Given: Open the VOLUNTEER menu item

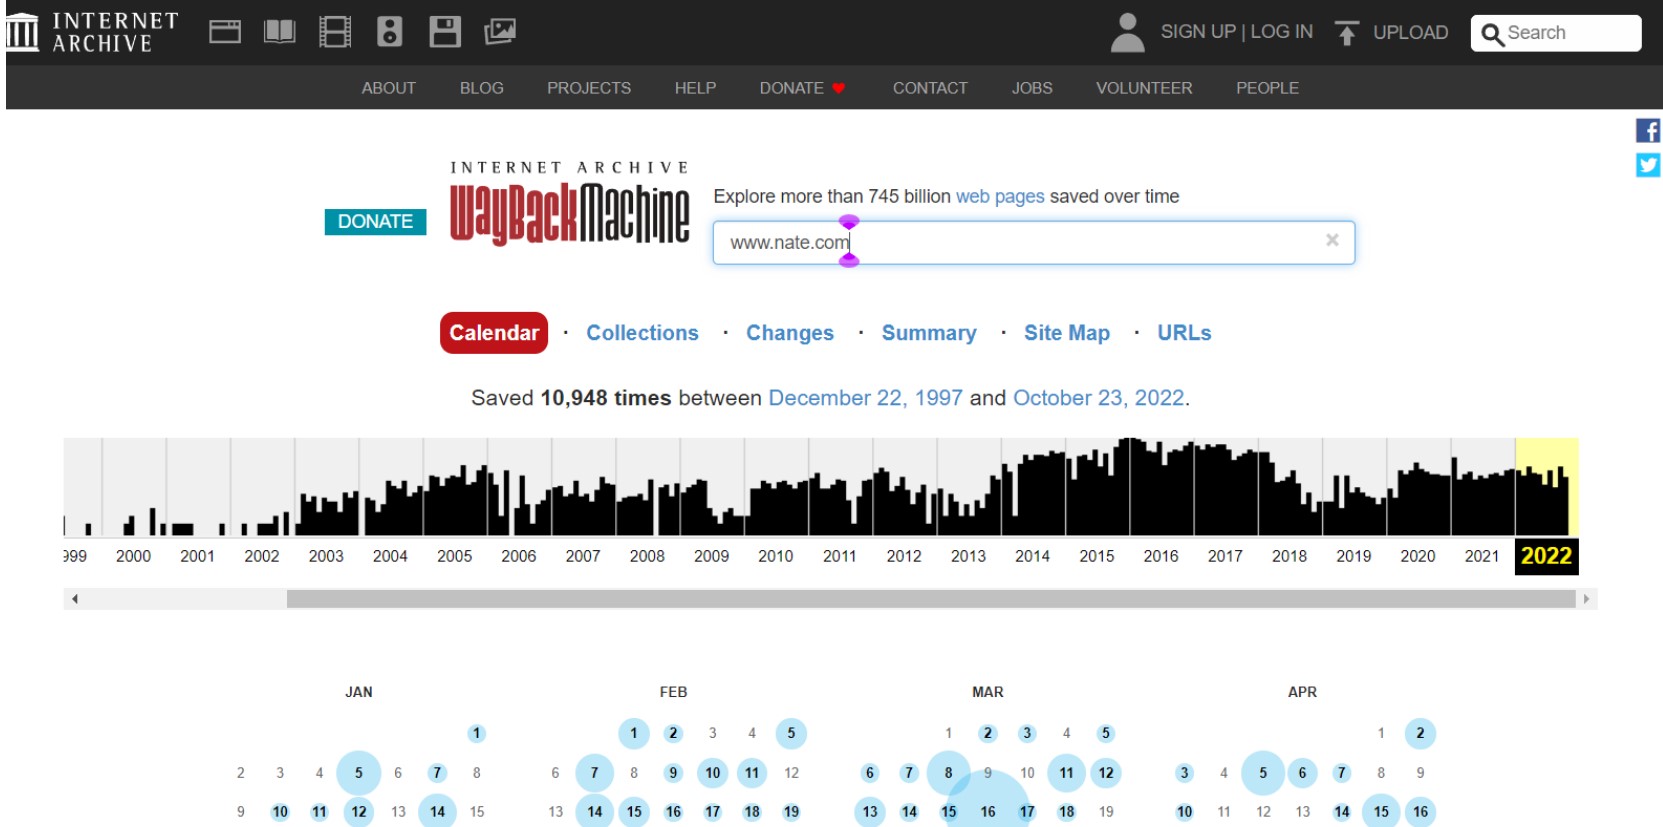Looking at the screenshot, I should click(1144, 88).
